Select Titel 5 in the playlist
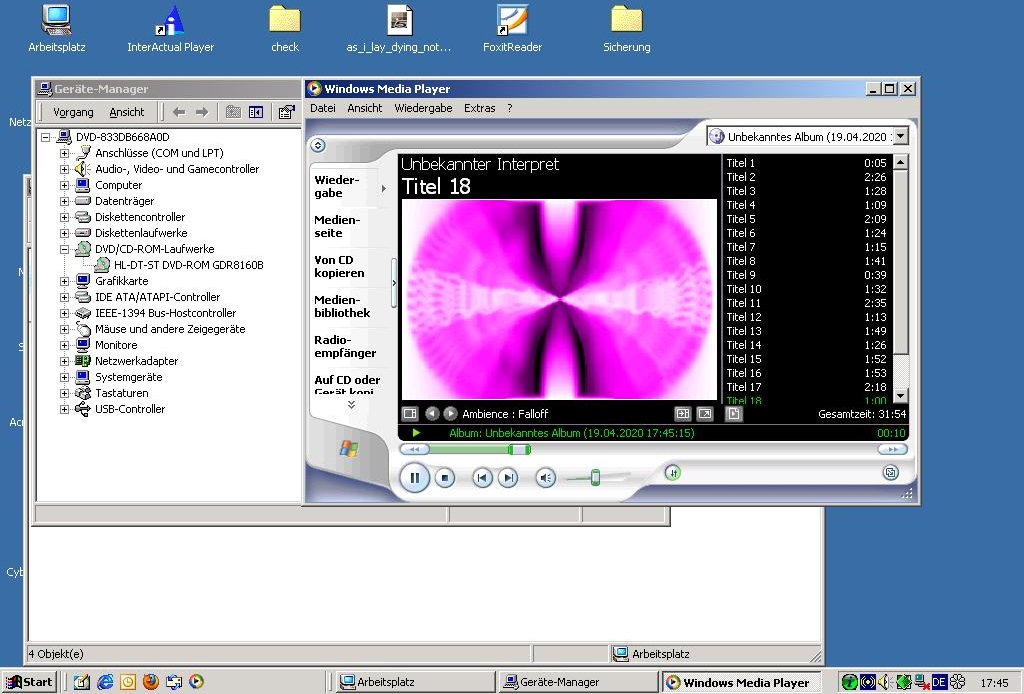 tap(807, 219)
